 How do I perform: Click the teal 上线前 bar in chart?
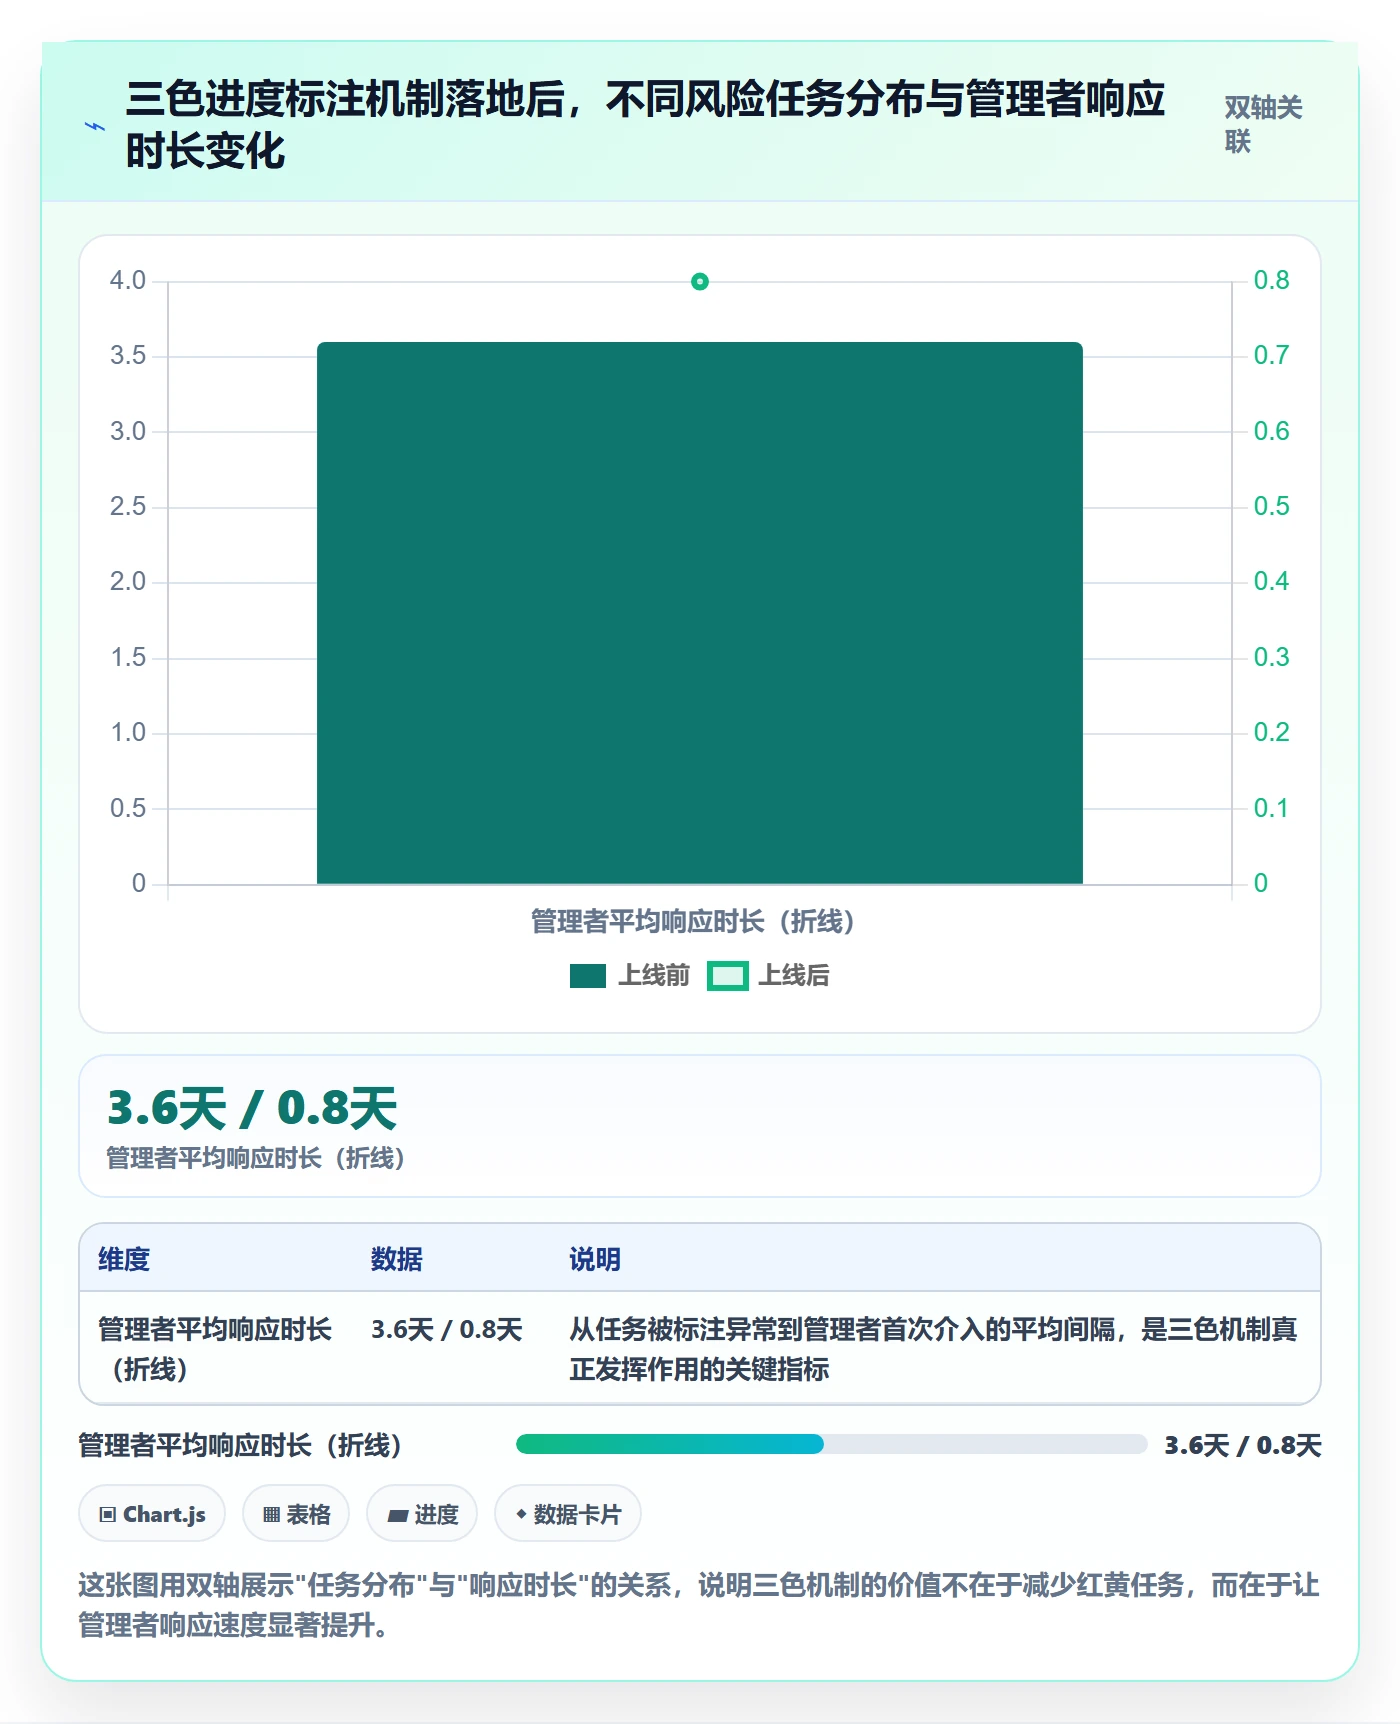700,613
